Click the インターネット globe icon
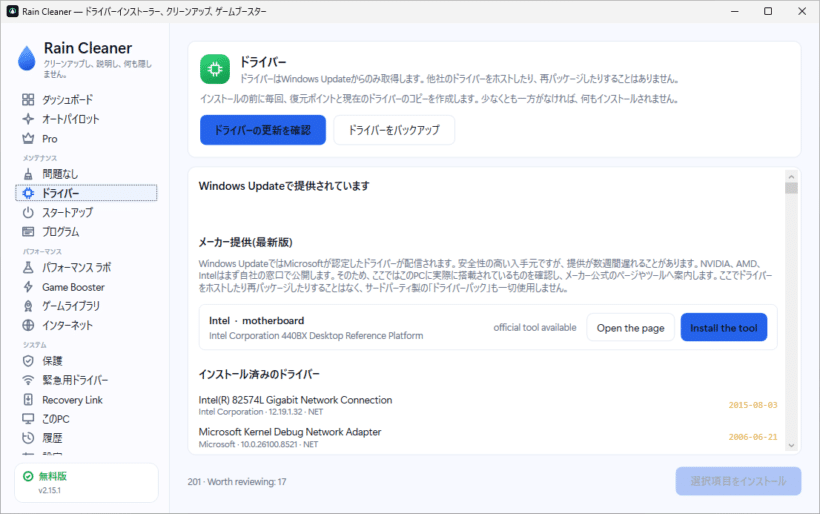Viewport: 820px width, 514px height. (28, 325)
